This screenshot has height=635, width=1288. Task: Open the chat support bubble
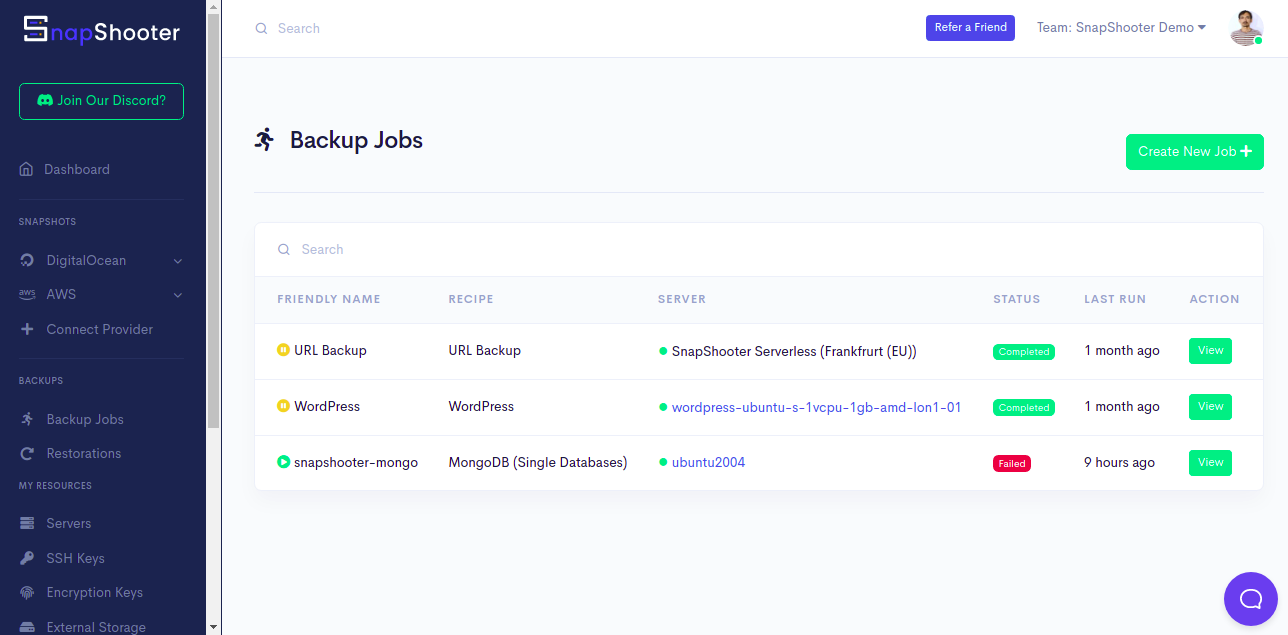[x=1251, y=599]
